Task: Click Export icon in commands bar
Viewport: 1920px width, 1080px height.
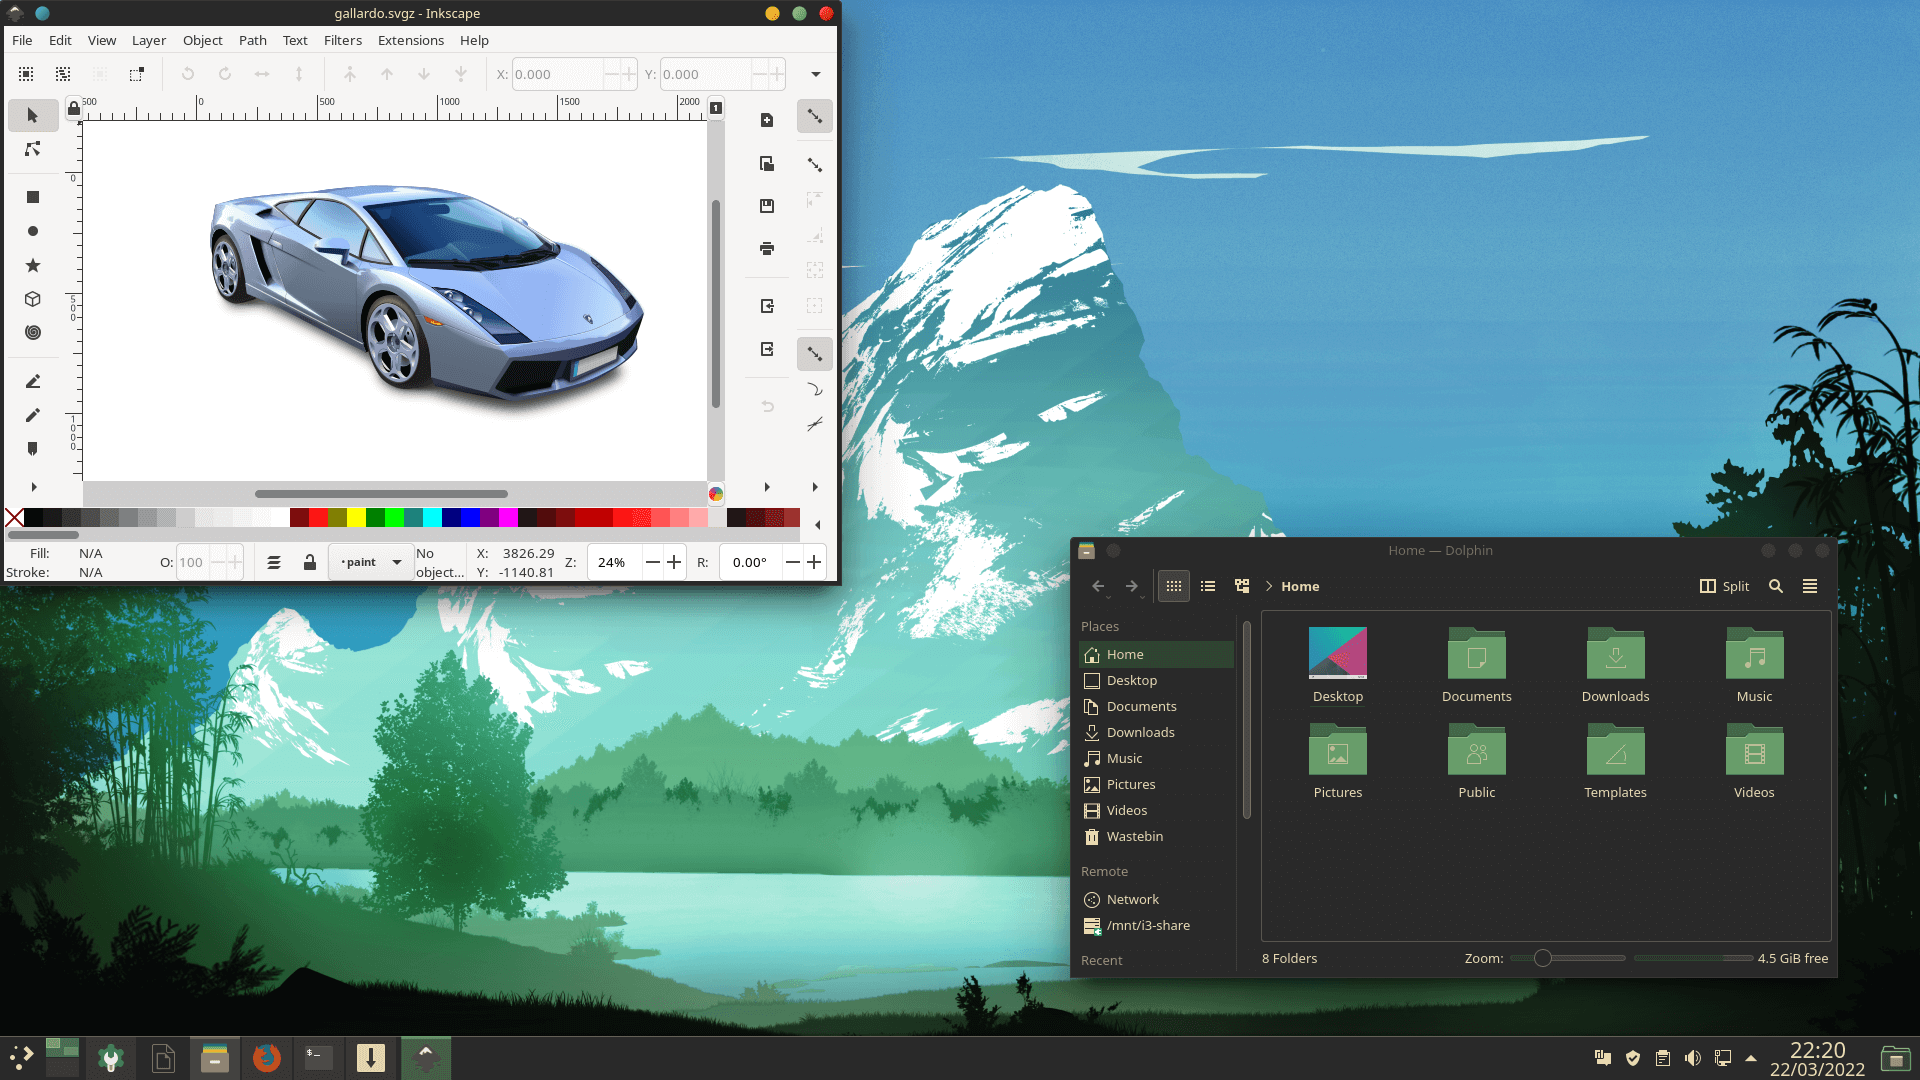Action: coord(767,349)
